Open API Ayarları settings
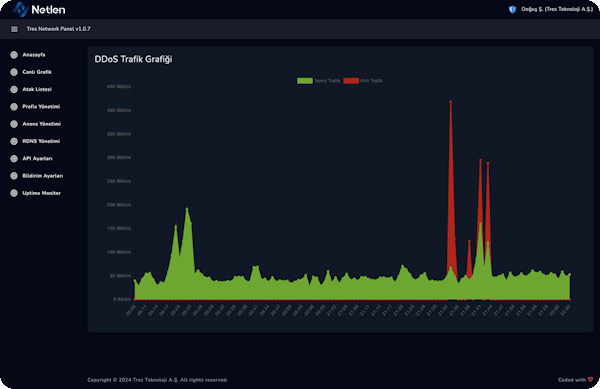The height and width of the screenshot is (389, 600). pos(37,158)
